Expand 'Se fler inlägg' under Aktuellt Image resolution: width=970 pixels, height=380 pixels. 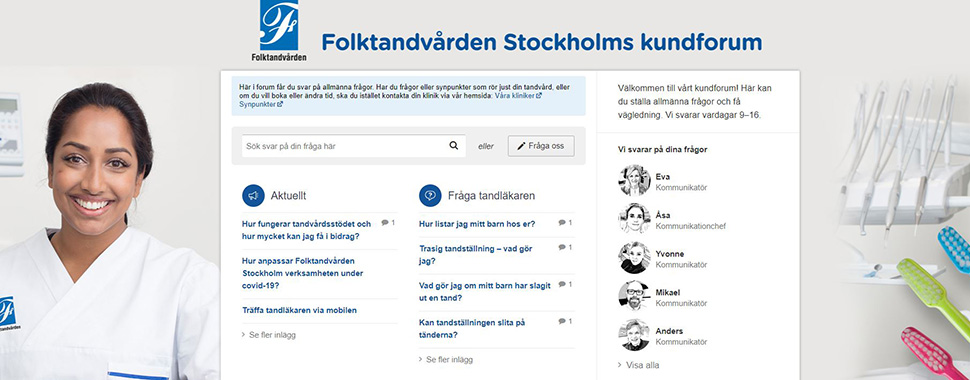click(269, 335)
